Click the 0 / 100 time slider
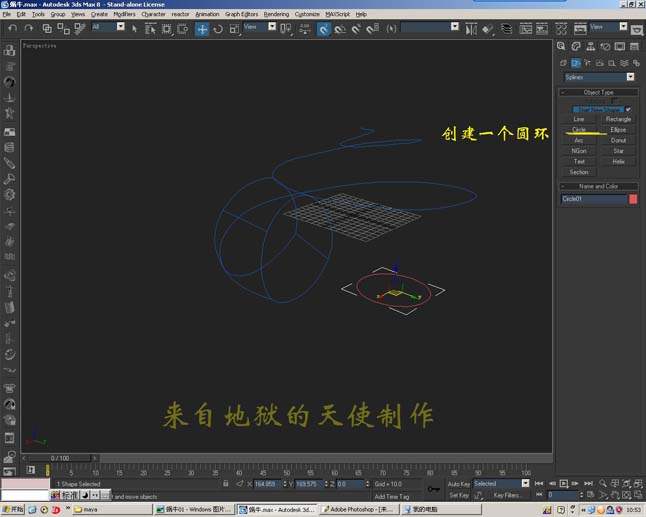This screenshot has height=517, width=646. click(60, 458)
